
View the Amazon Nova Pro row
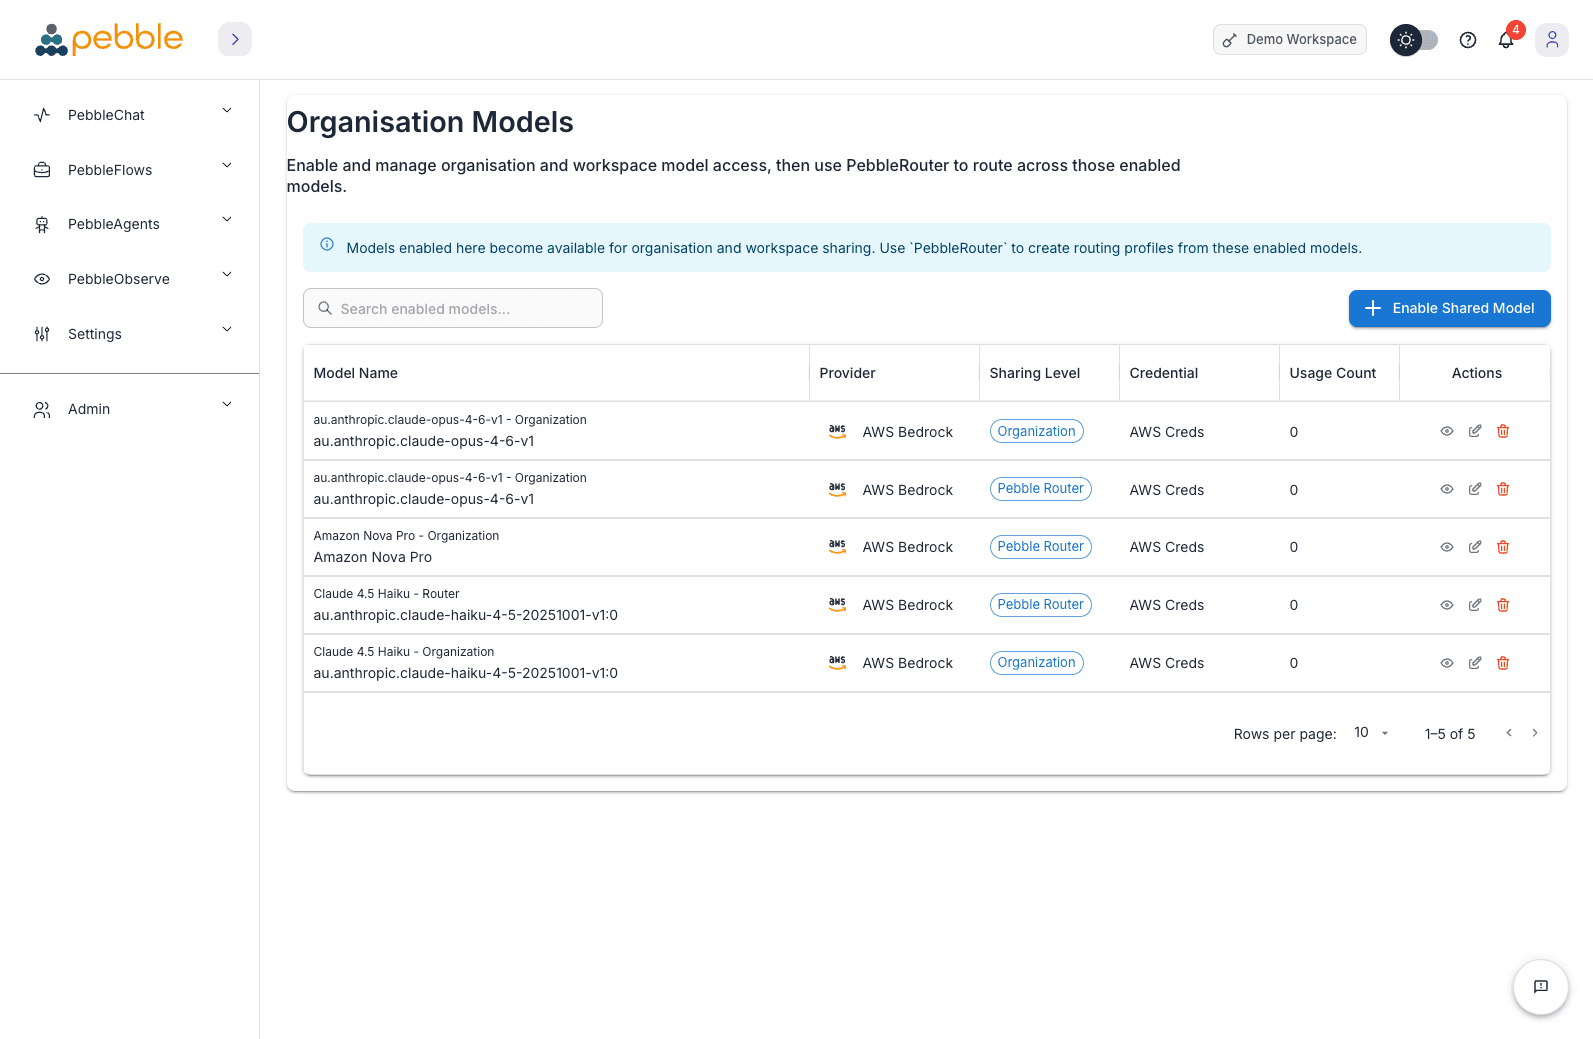[1447, 547]
